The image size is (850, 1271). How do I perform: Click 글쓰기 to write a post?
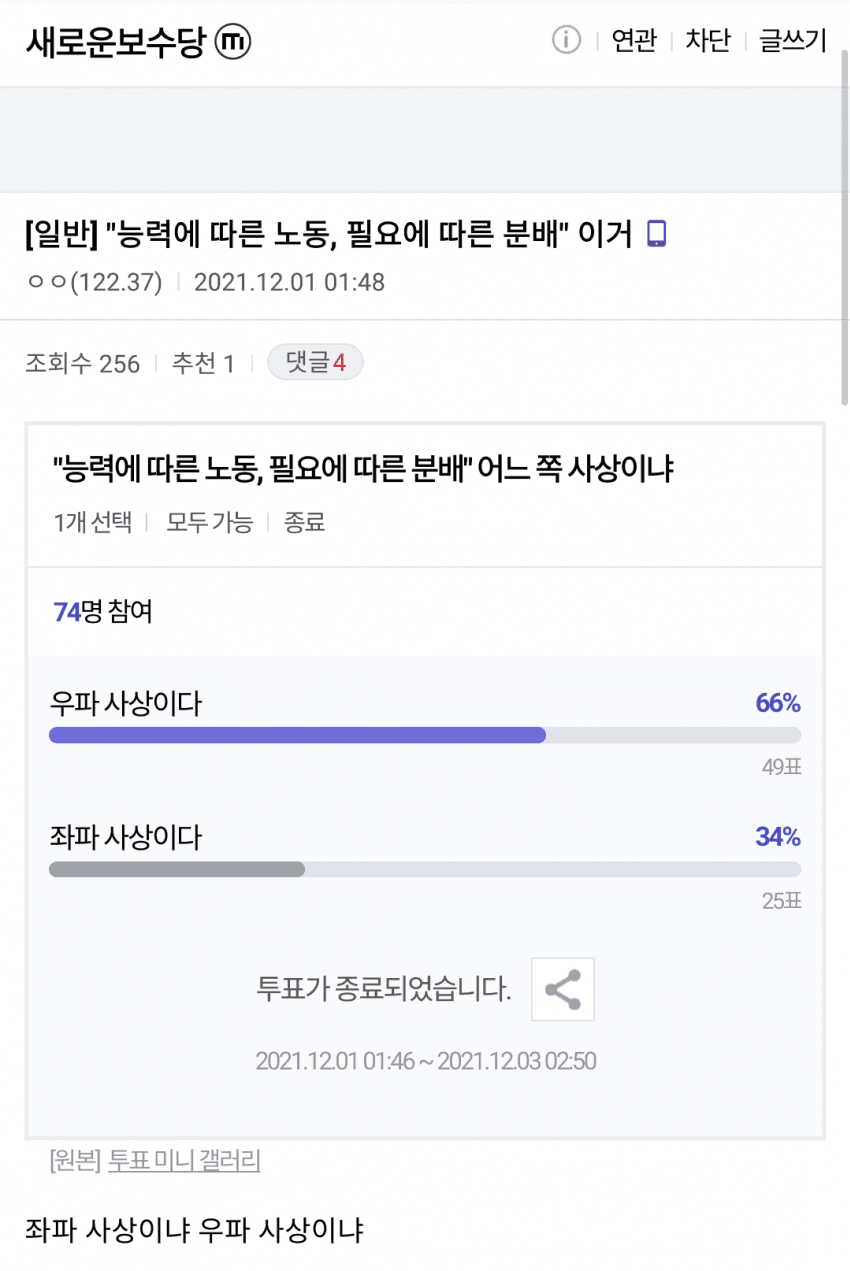(792, 41)
